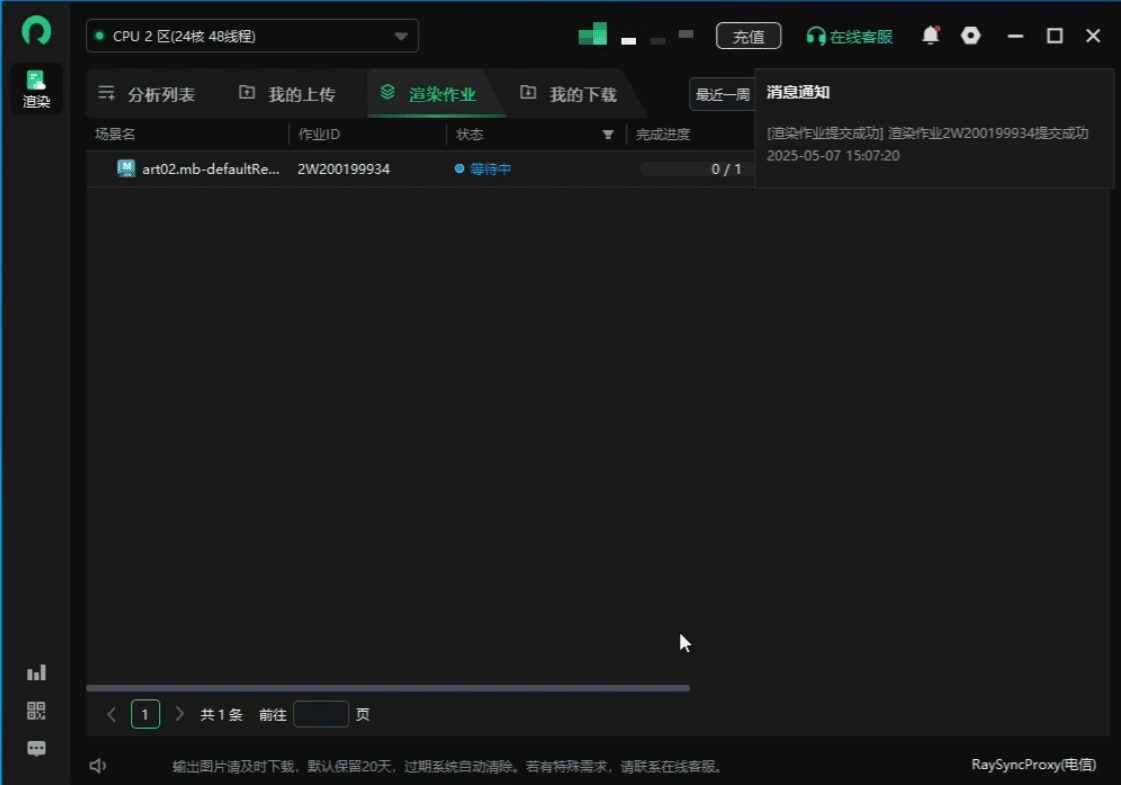Open the CPU 2 区 zone selector

pos(251,35)
